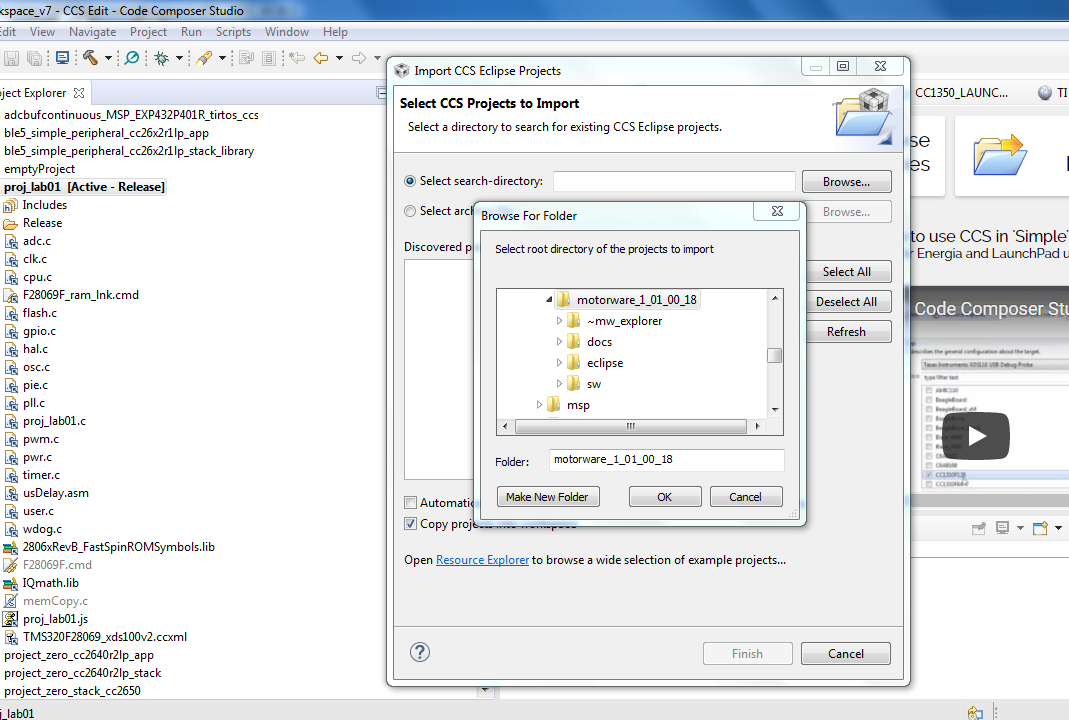Click Make New Folder button
1069x720 pixels.
coord(547,497)
